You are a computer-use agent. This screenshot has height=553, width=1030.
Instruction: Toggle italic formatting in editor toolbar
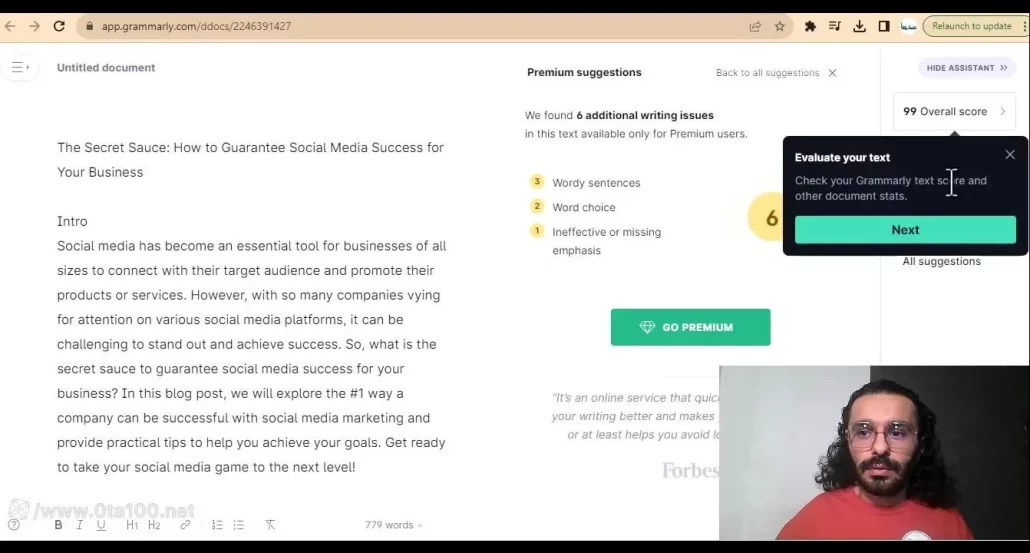pyautogui.click(x=79, y=525)
